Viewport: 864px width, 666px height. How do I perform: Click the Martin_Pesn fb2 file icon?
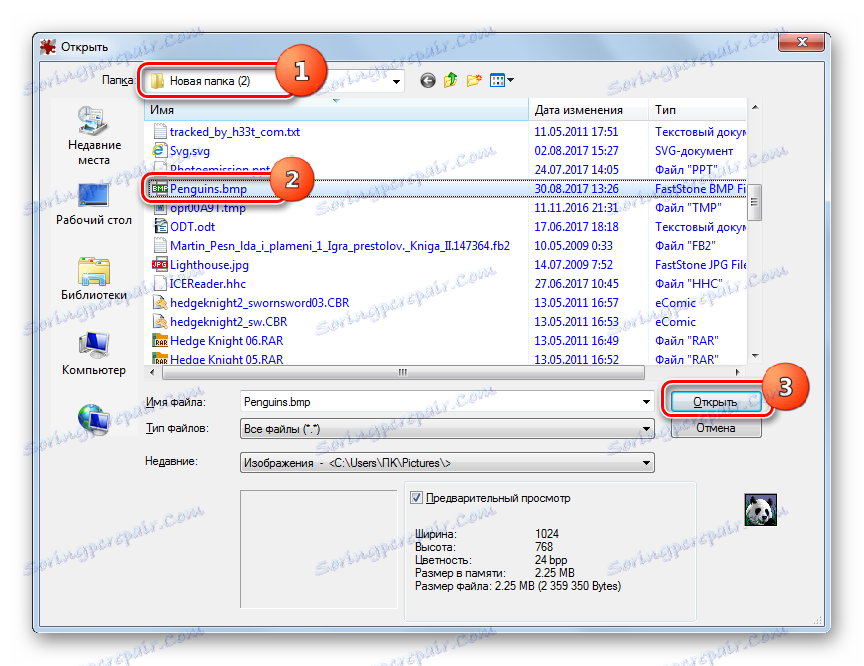(160, 245)
